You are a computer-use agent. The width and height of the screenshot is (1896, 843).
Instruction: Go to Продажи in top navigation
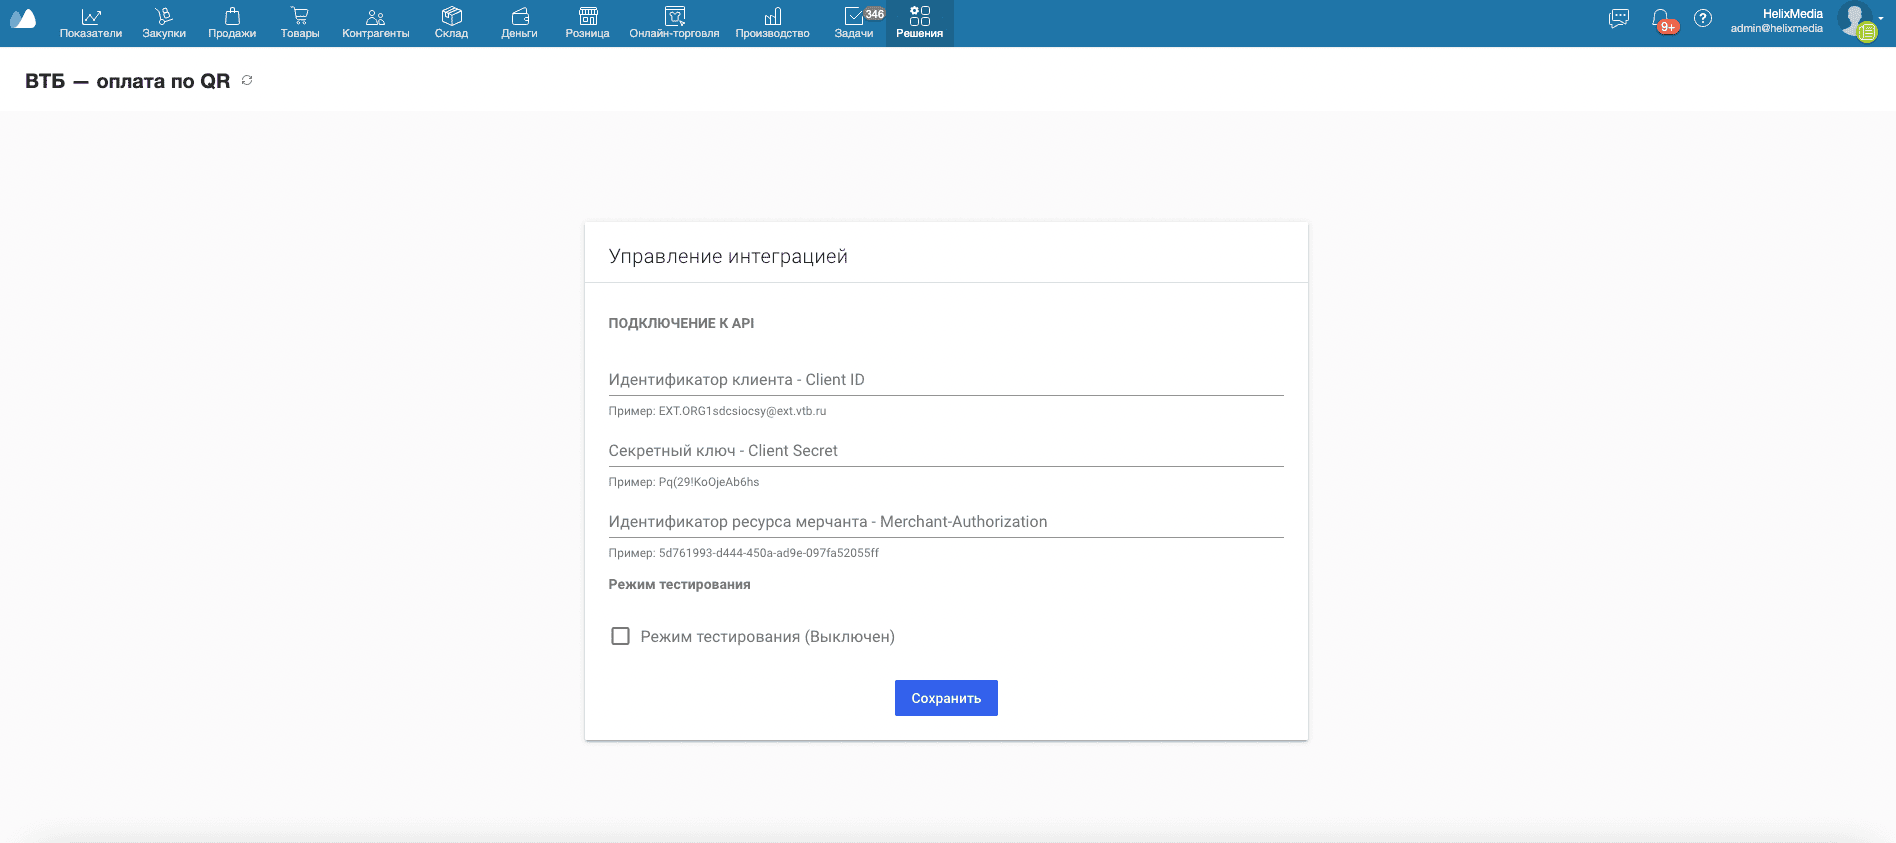pos(232,23)
